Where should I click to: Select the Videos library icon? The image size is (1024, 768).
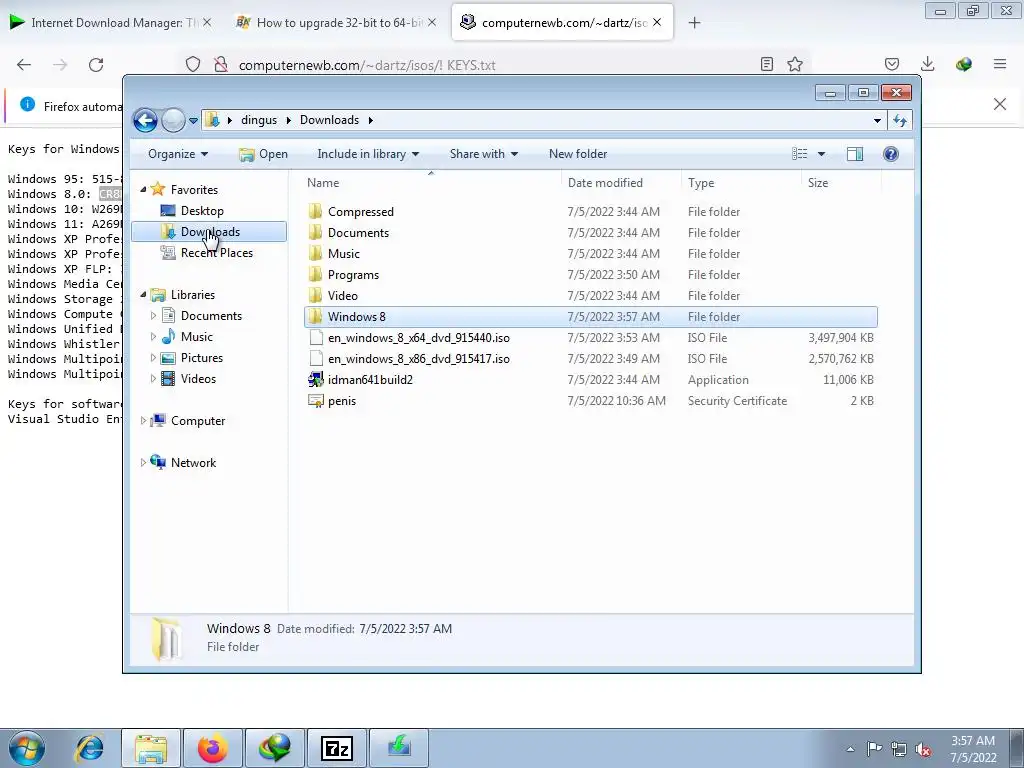pos(168,379)
